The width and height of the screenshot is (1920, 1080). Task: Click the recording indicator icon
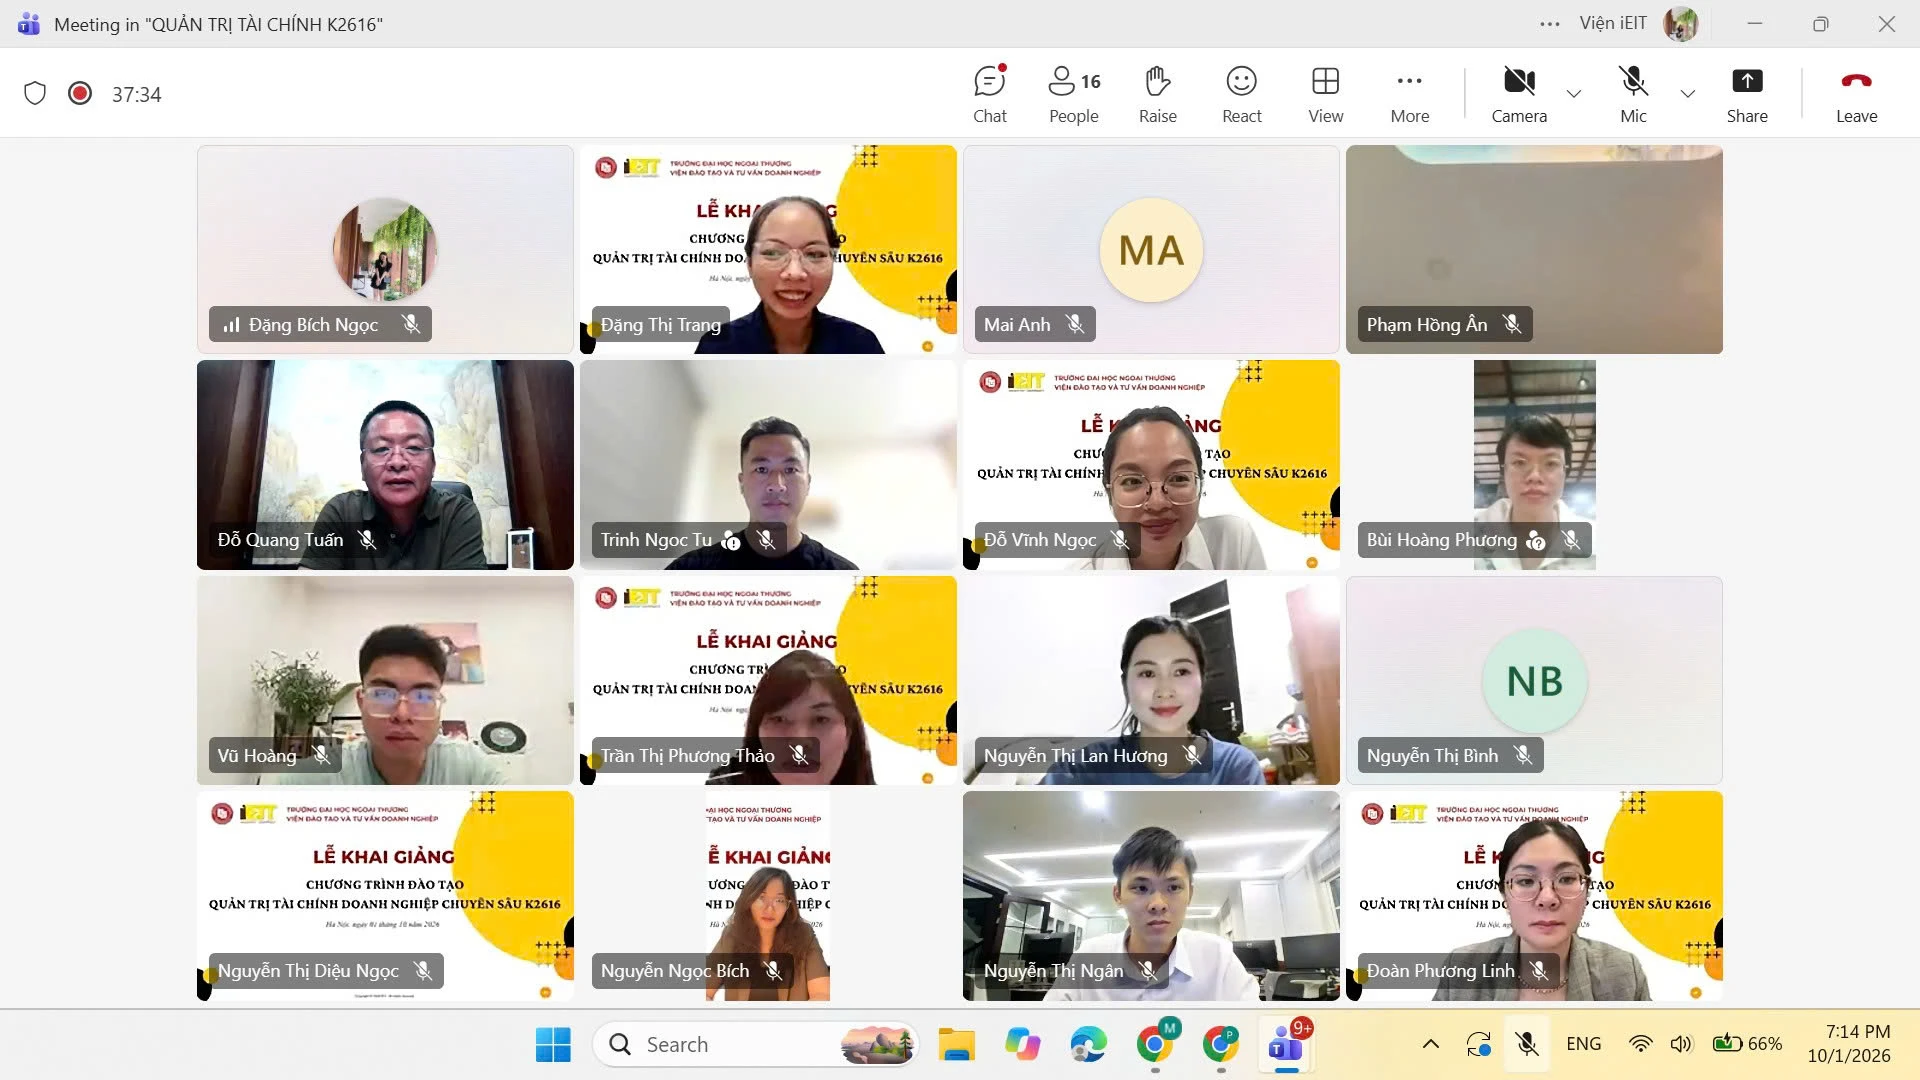point(80,93)
